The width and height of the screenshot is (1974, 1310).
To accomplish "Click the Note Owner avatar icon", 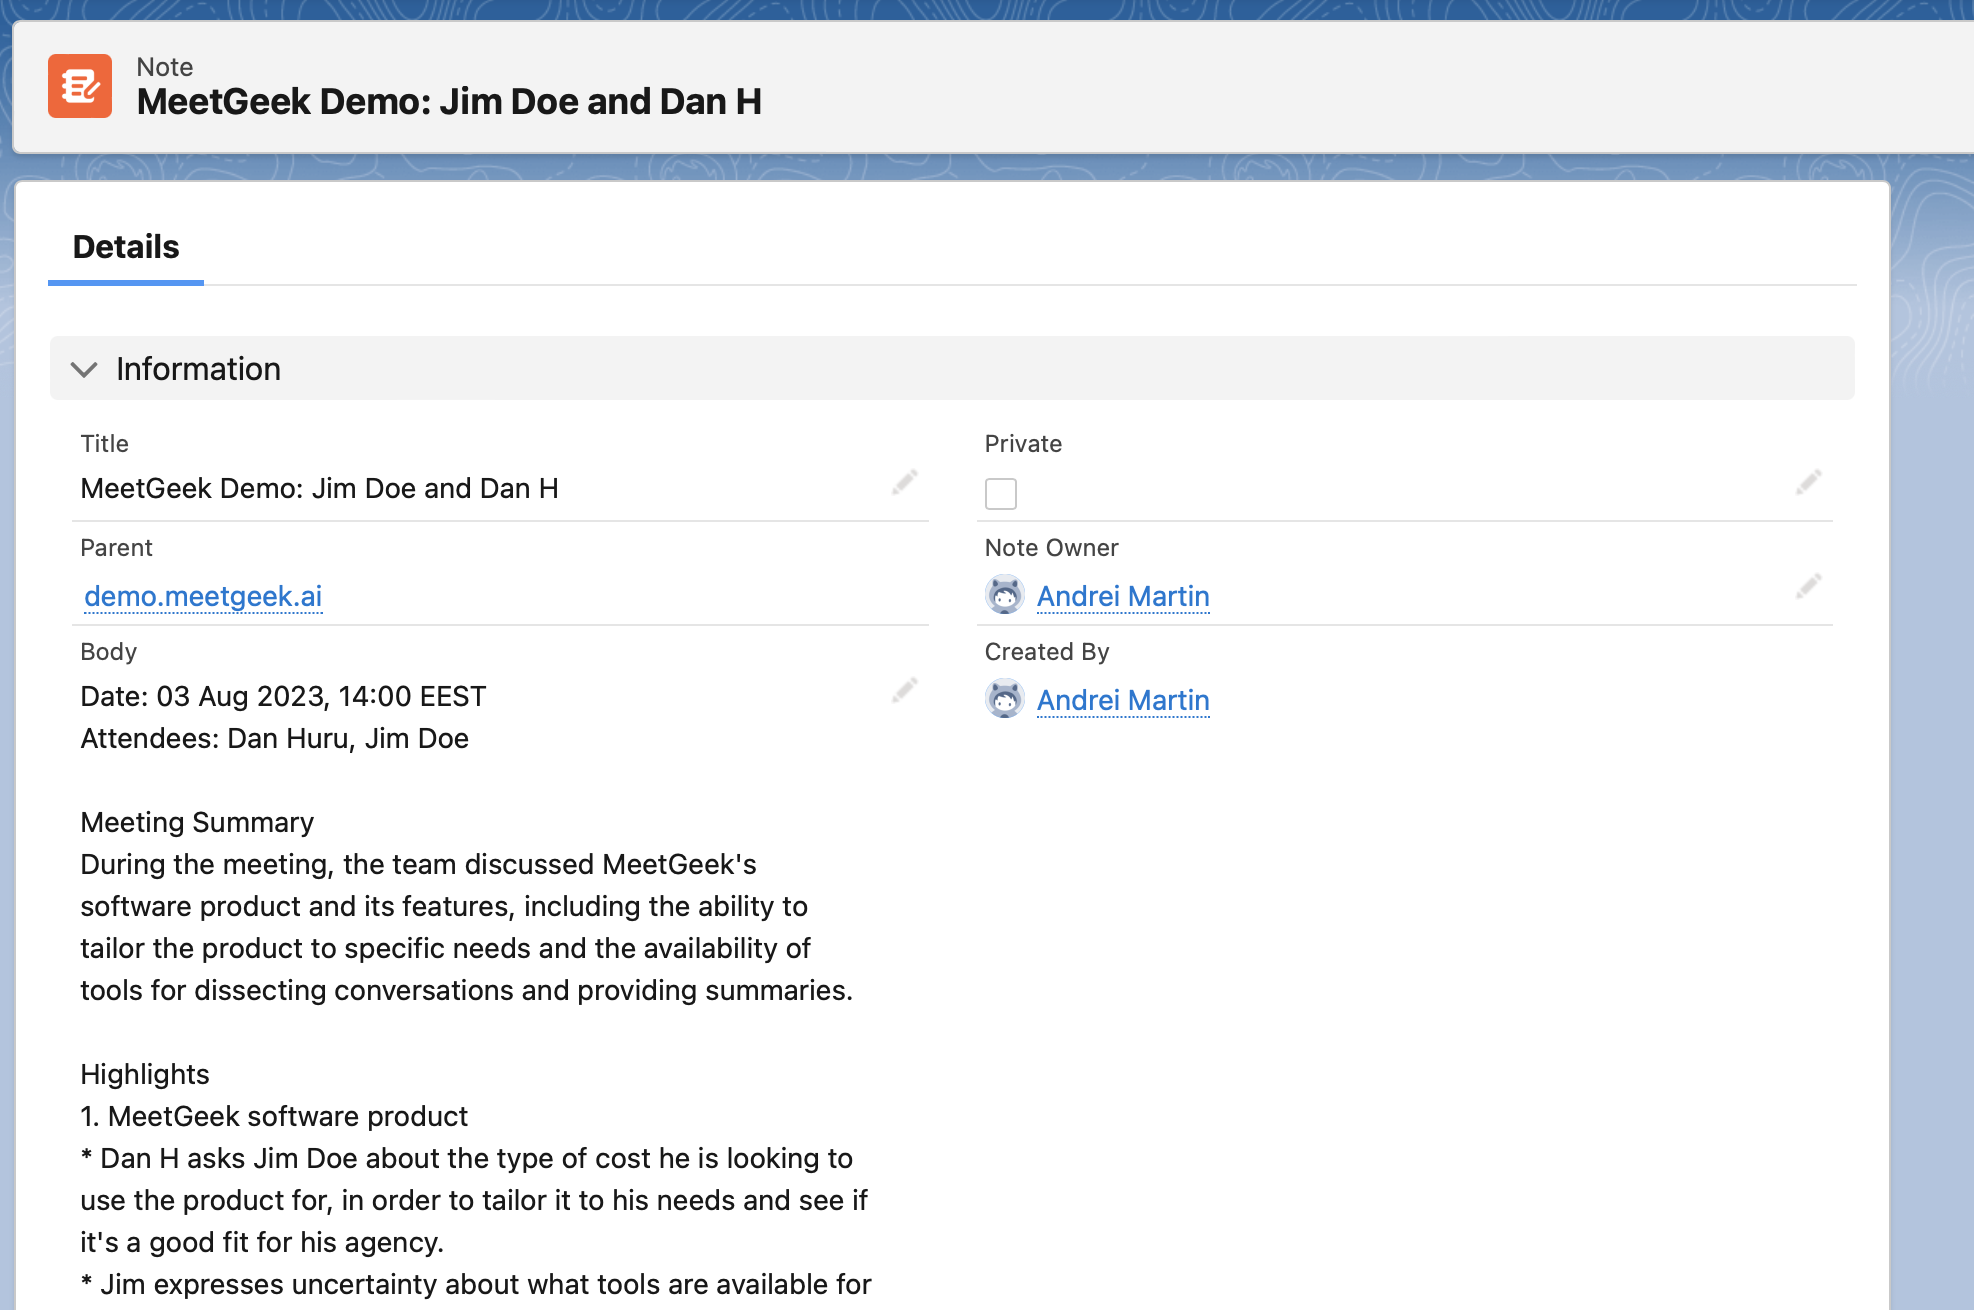I will [1004, 595].
